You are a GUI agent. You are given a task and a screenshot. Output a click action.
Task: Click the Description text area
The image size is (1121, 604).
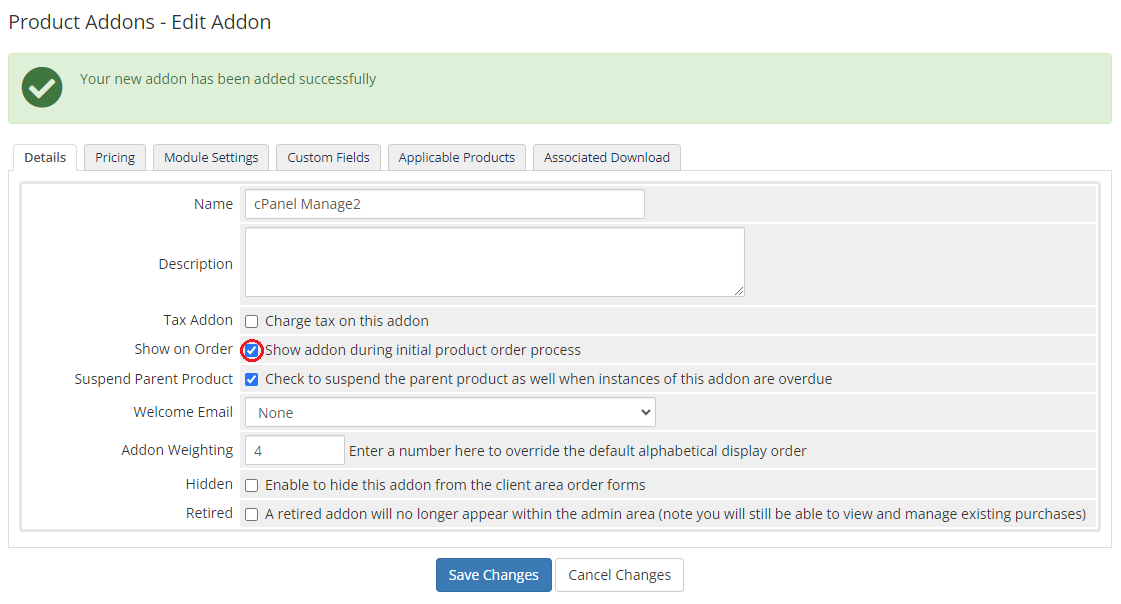click(x=495, y=262)
